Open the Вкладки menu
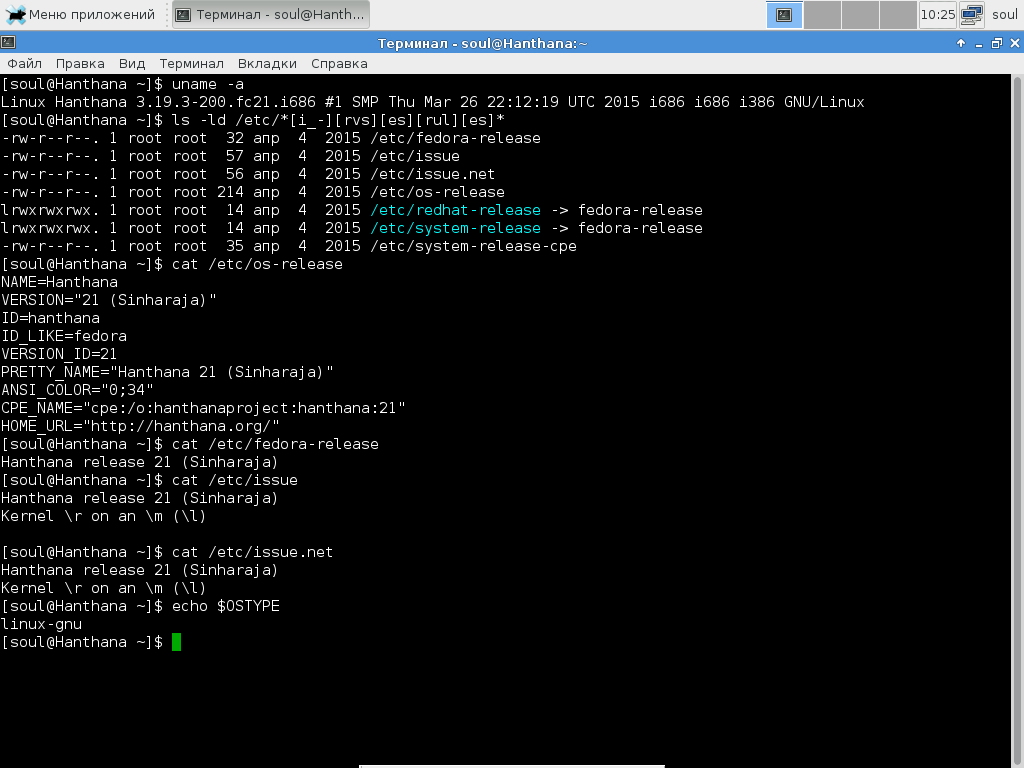The height and width of the screenshot is (768, 1024). point(267,63)
